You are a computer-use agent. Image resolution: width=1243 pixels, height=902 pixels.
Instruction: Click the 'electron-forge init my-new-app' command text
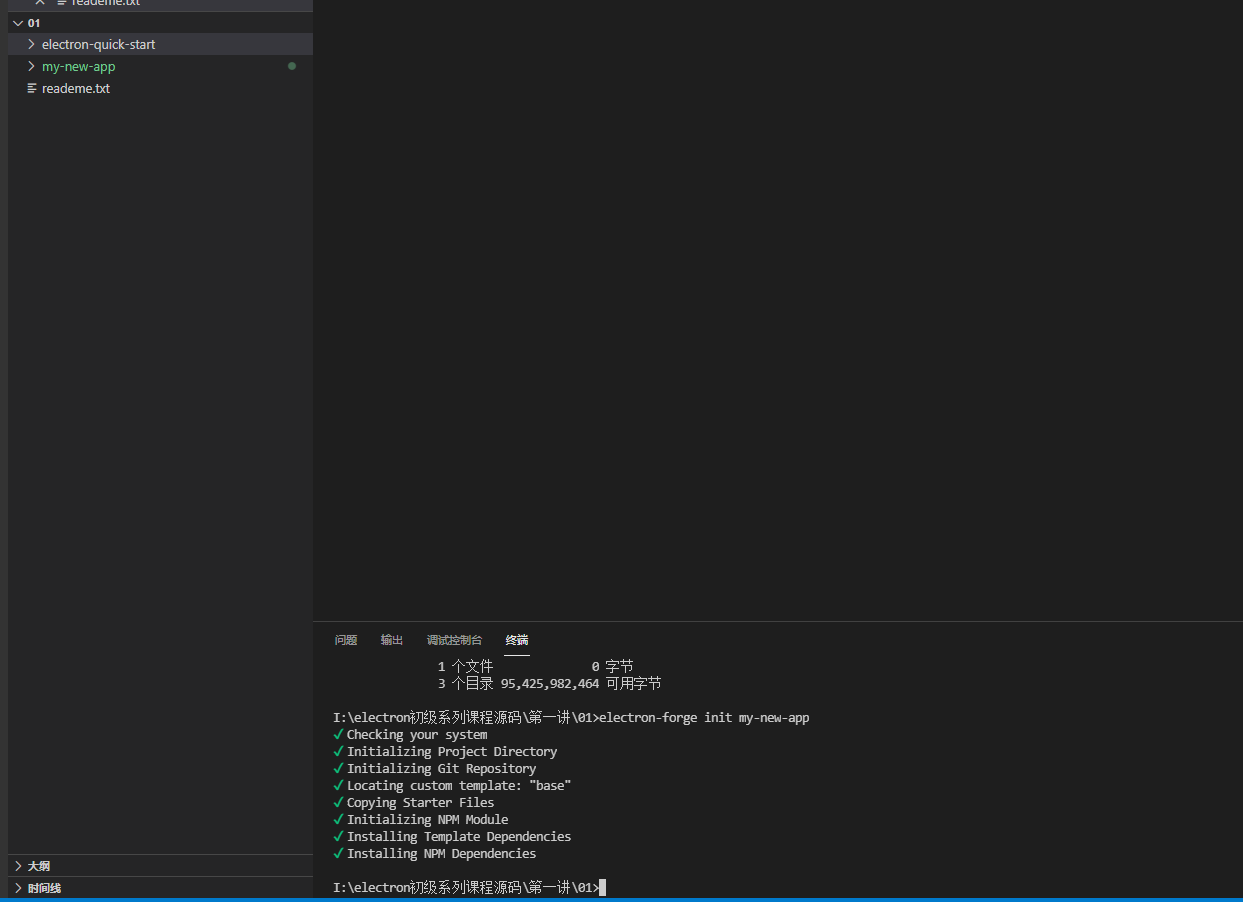[x=704, y=717]
